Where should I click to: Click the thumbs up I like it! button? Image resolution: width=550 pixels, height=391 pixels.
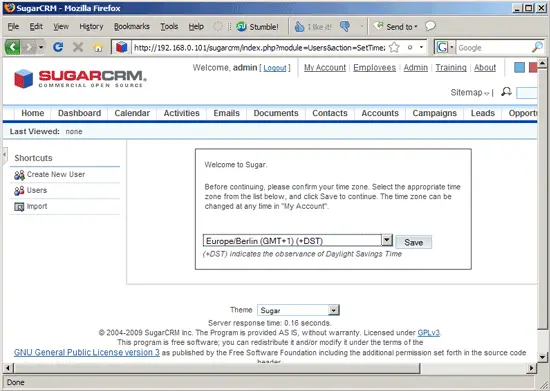tap(313, 27)
